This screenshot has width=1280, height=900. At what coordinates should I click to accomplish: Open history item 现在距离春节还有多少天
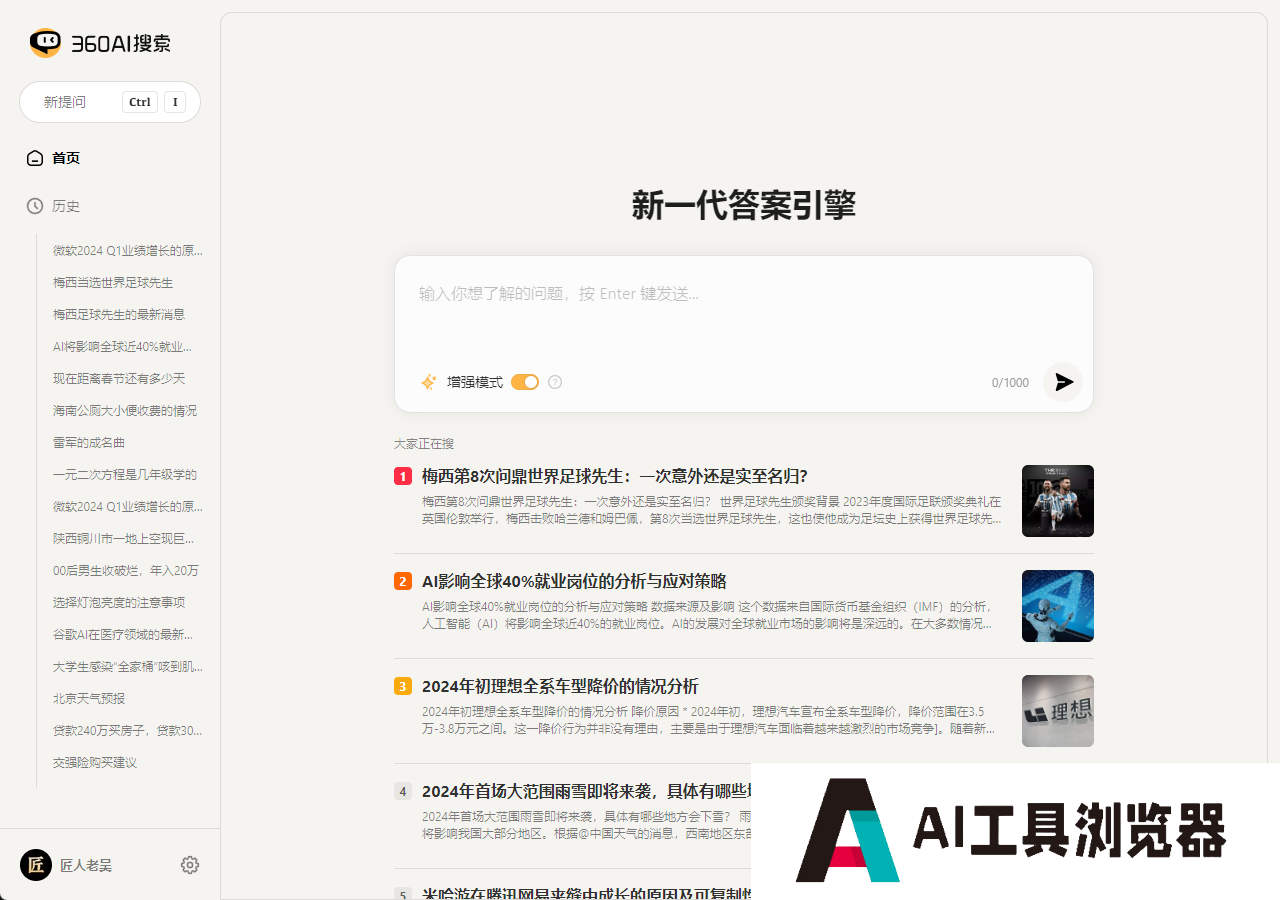[119, 379]
